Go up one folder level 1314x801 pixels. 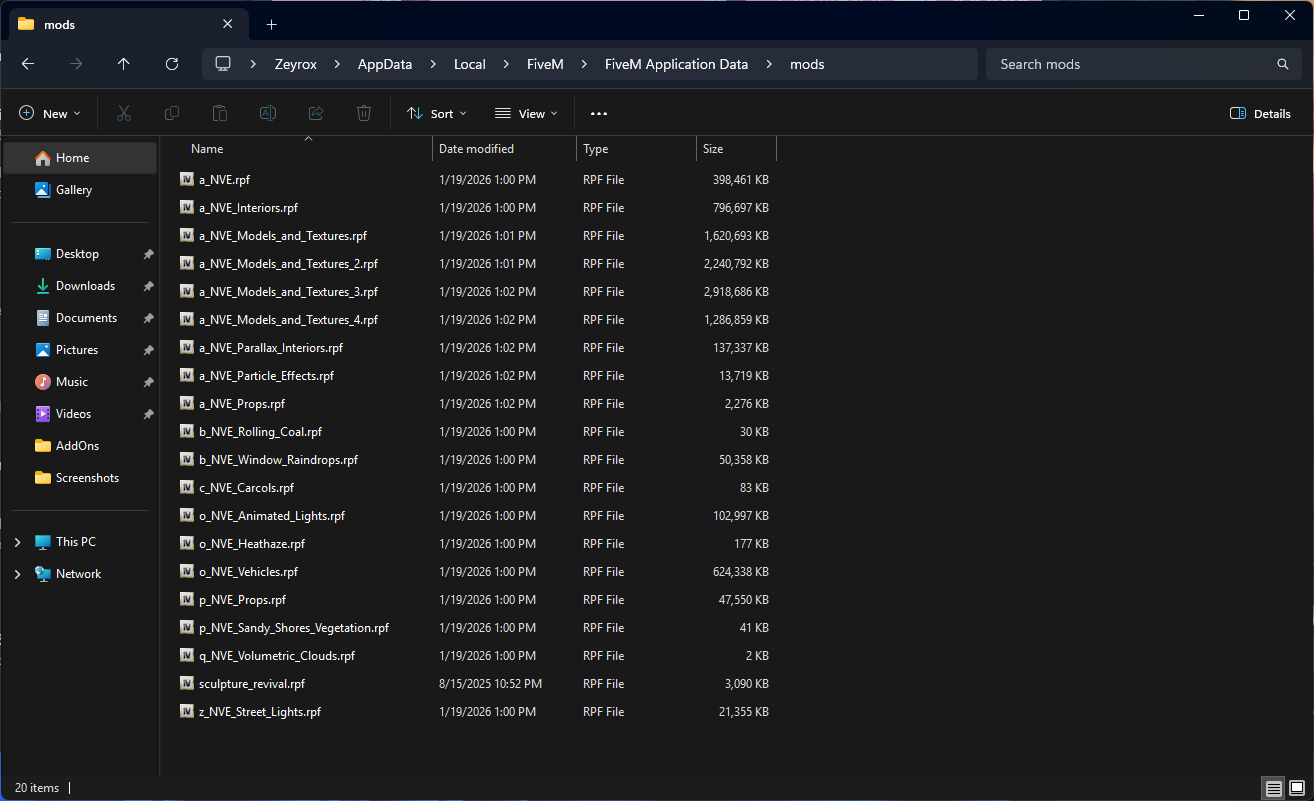pyautogui.click(x=124, y=64)
